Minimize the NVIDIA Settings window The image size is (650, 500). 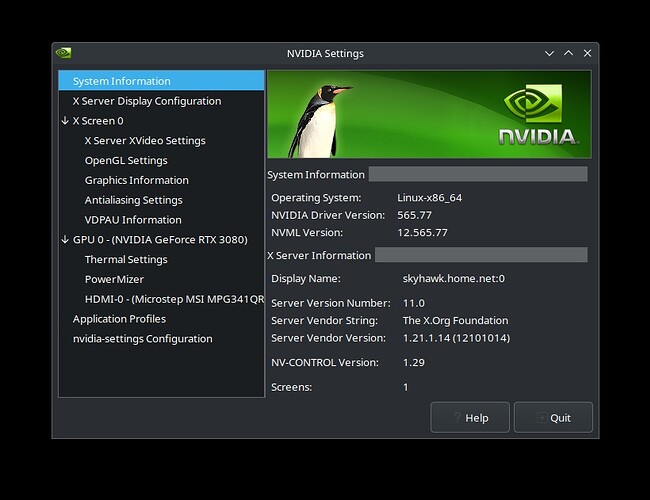tap(549, 53)
